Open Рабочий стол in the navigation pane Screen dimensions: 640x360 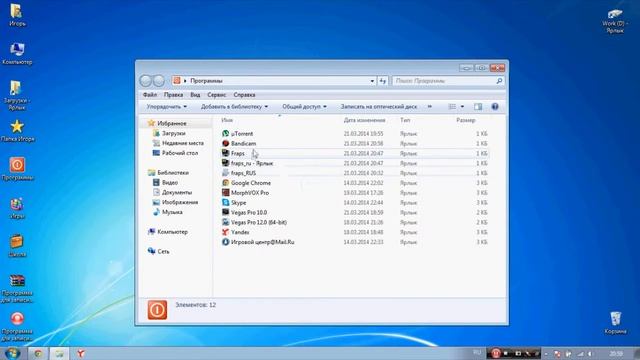coord(180,153)
